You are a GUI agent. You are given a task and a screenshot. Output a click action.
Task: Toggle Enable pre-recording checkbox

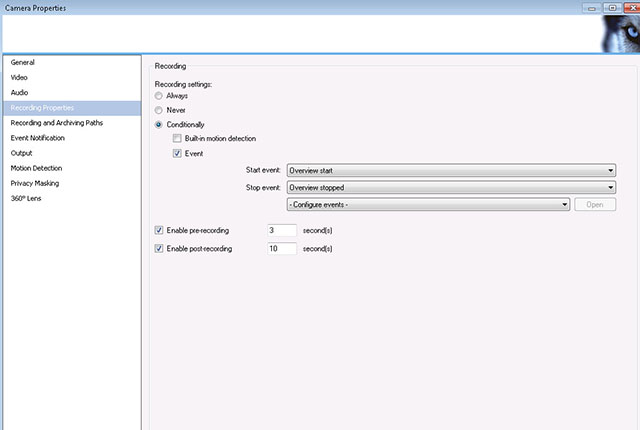[159, 230]
